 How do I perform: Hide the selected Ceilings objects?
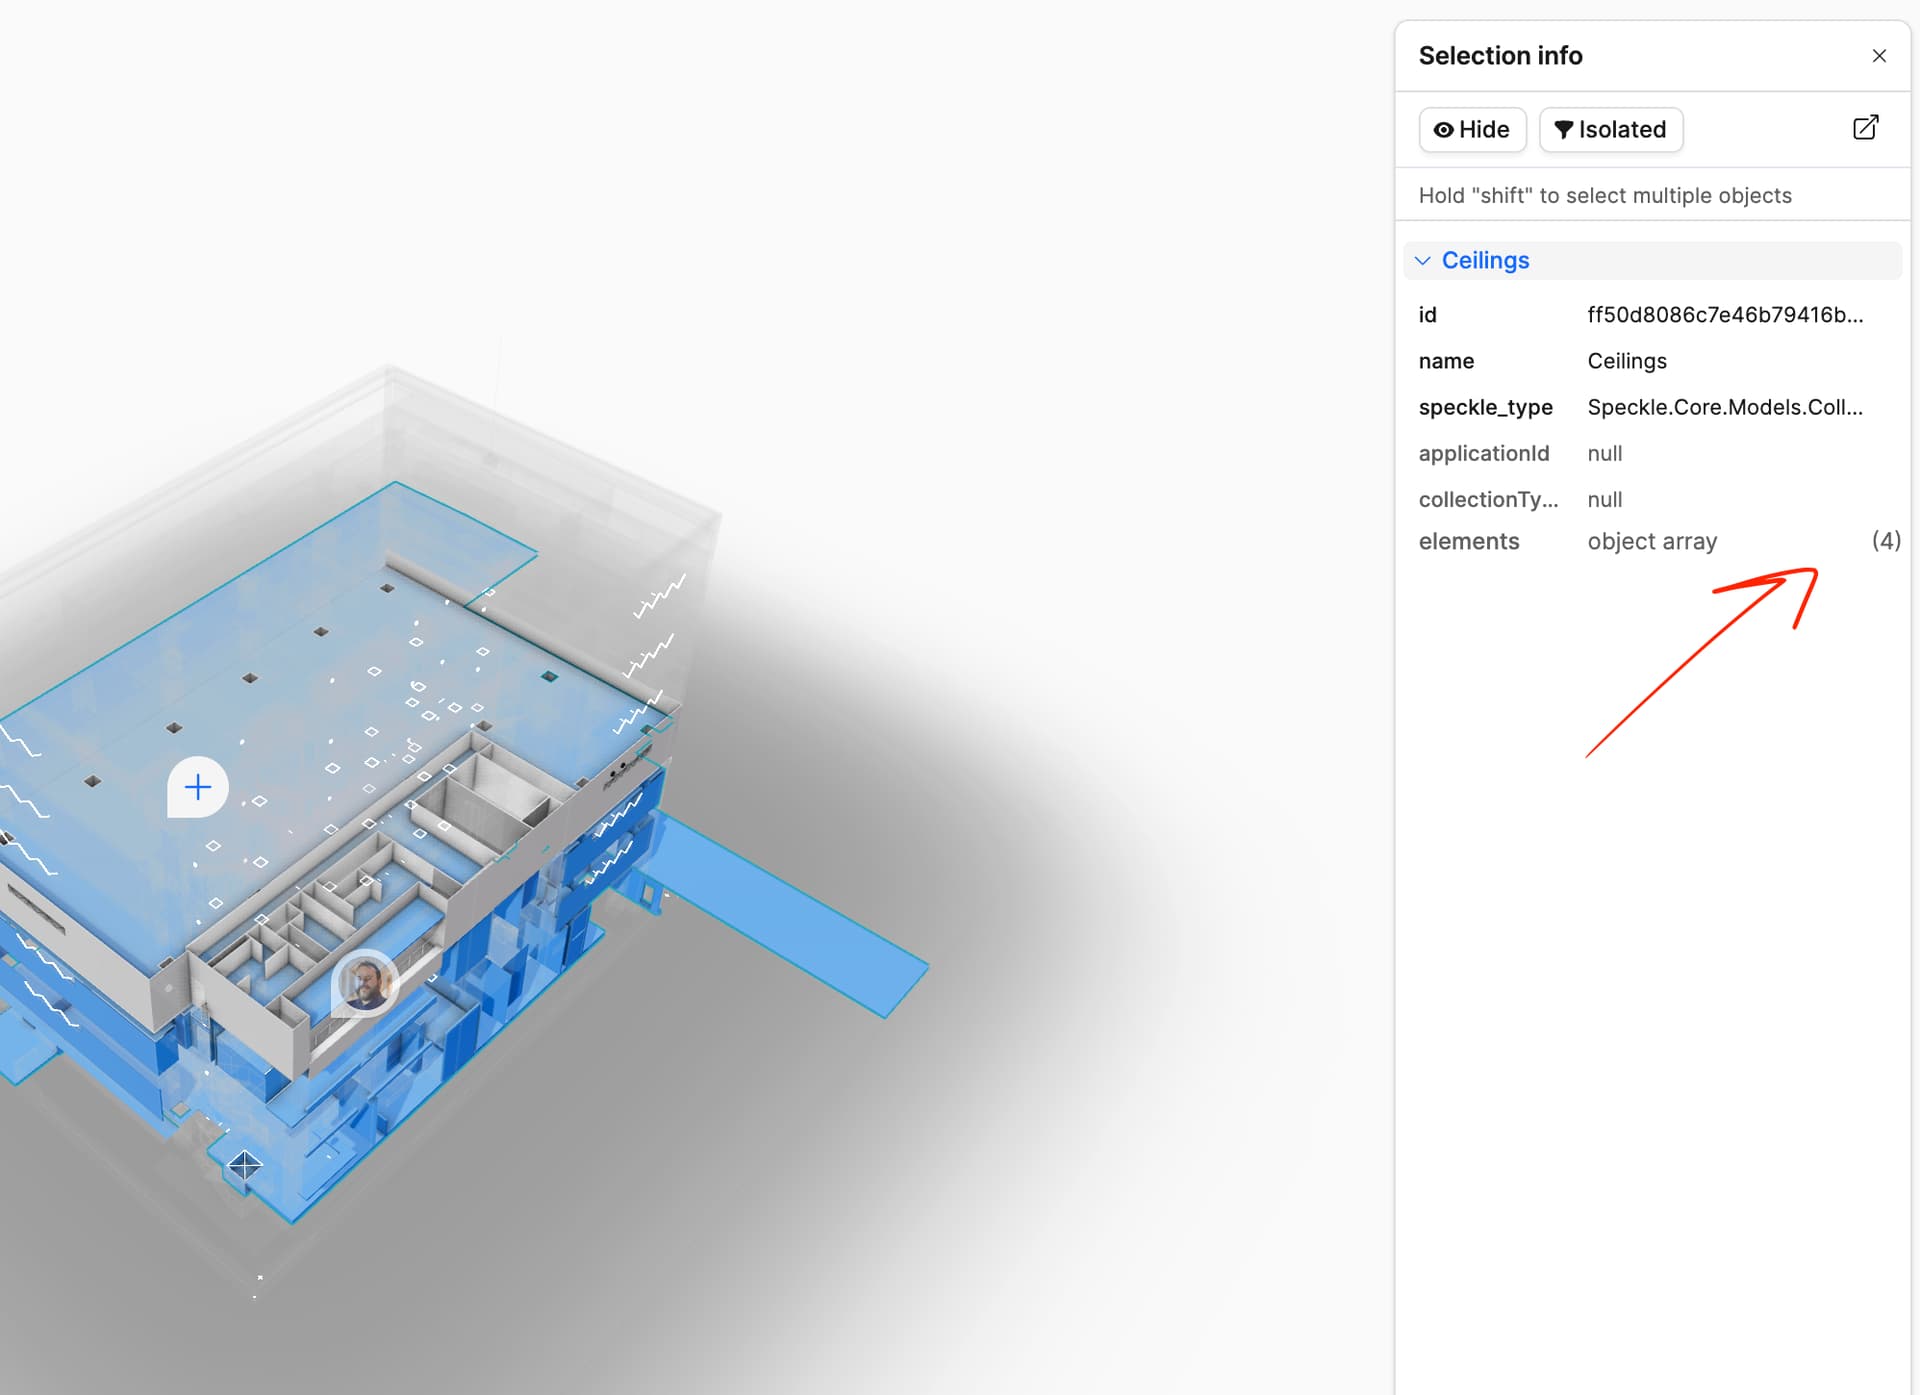[x=1472, y=130]
